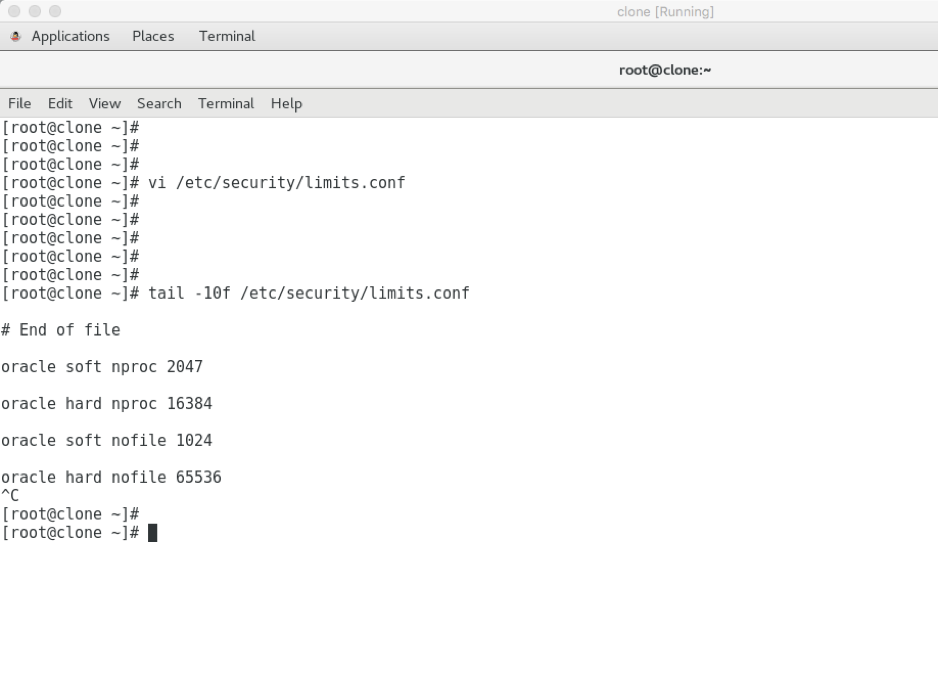
Task: Click the # End of file line
Action: coord(60,329)
